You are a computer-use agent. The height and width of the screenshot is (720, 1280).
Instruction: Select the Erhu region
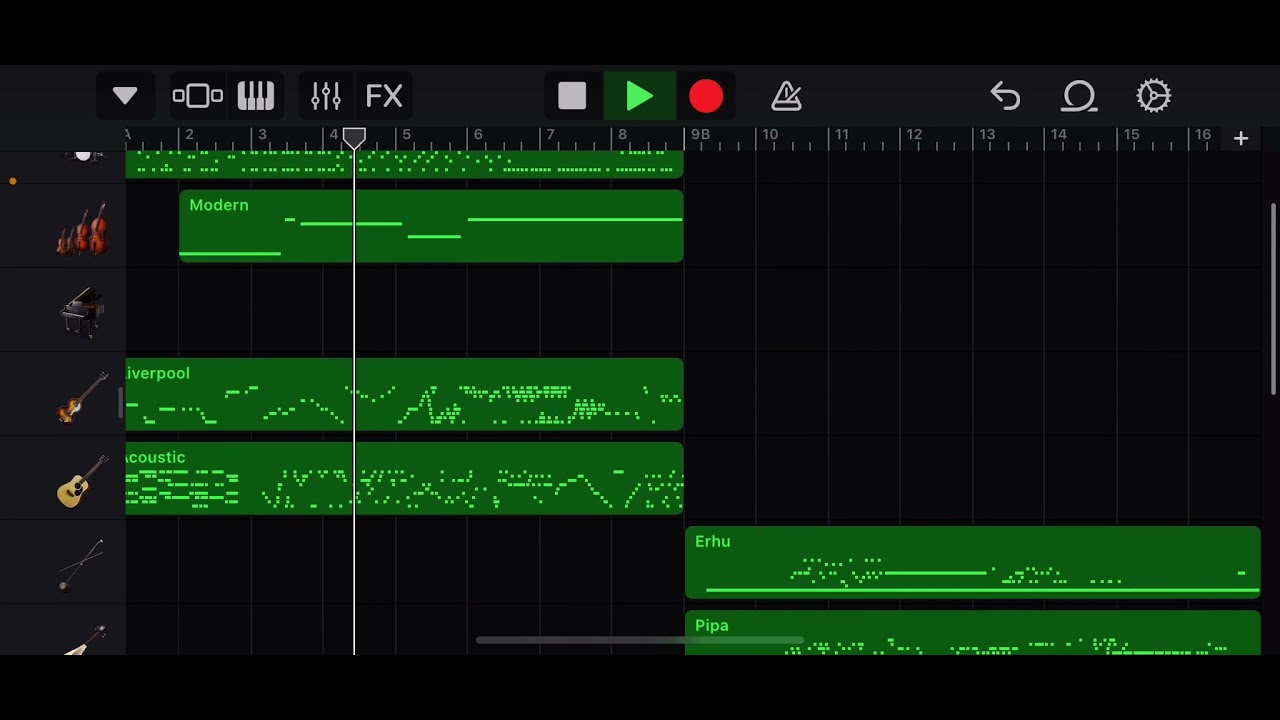tap(973, 562)
